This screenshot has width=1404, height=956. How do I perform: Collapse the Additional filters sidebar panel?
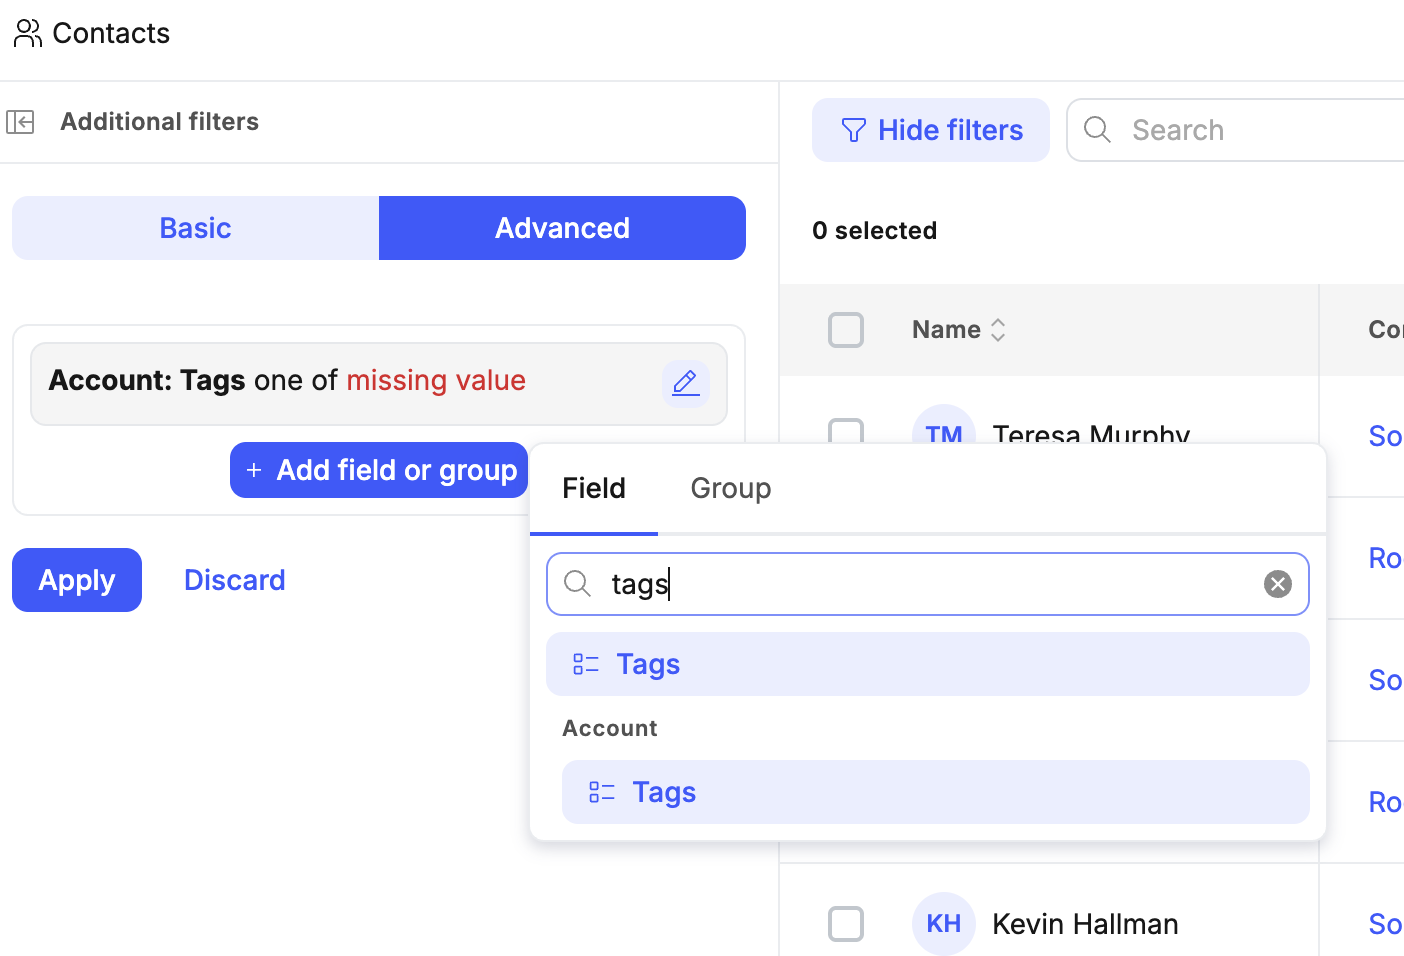click(x=20, y=122)
